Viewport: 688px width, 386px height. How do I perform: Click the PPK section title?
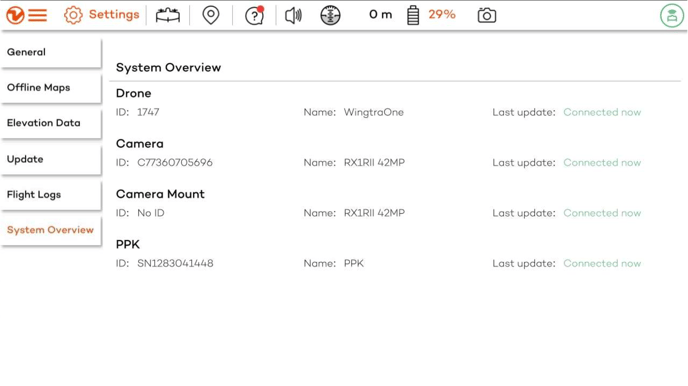click(128, 245)
